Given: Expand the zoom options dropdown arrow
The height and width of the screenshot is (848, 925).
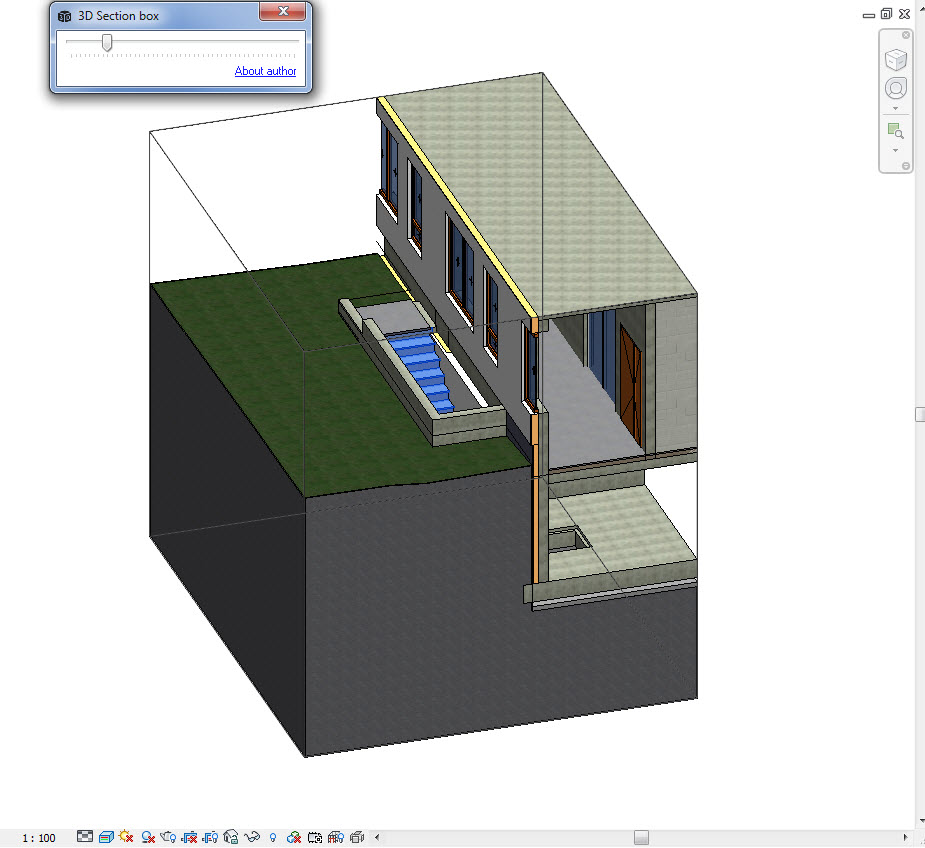Looking at the screenshot, I should pyautogui.click(x=896, y=150).
